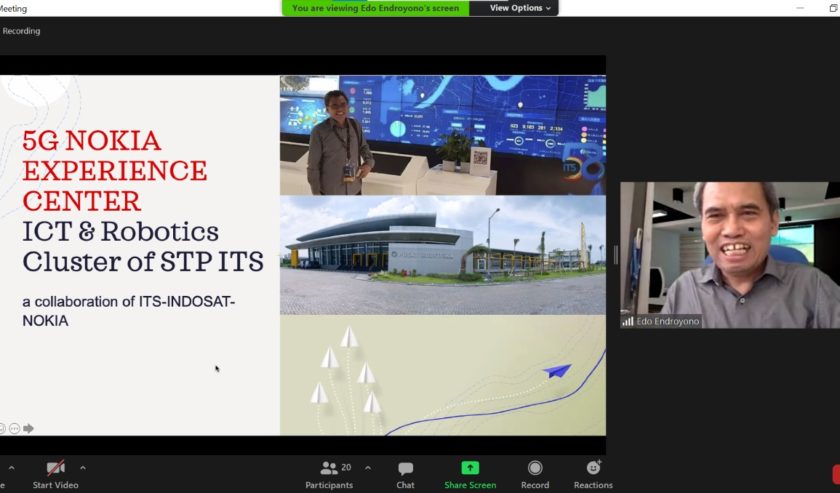The height and width of the screenshot is (493, 840).
Task: Click the green Share Screen button
Action: coord(470,474)
